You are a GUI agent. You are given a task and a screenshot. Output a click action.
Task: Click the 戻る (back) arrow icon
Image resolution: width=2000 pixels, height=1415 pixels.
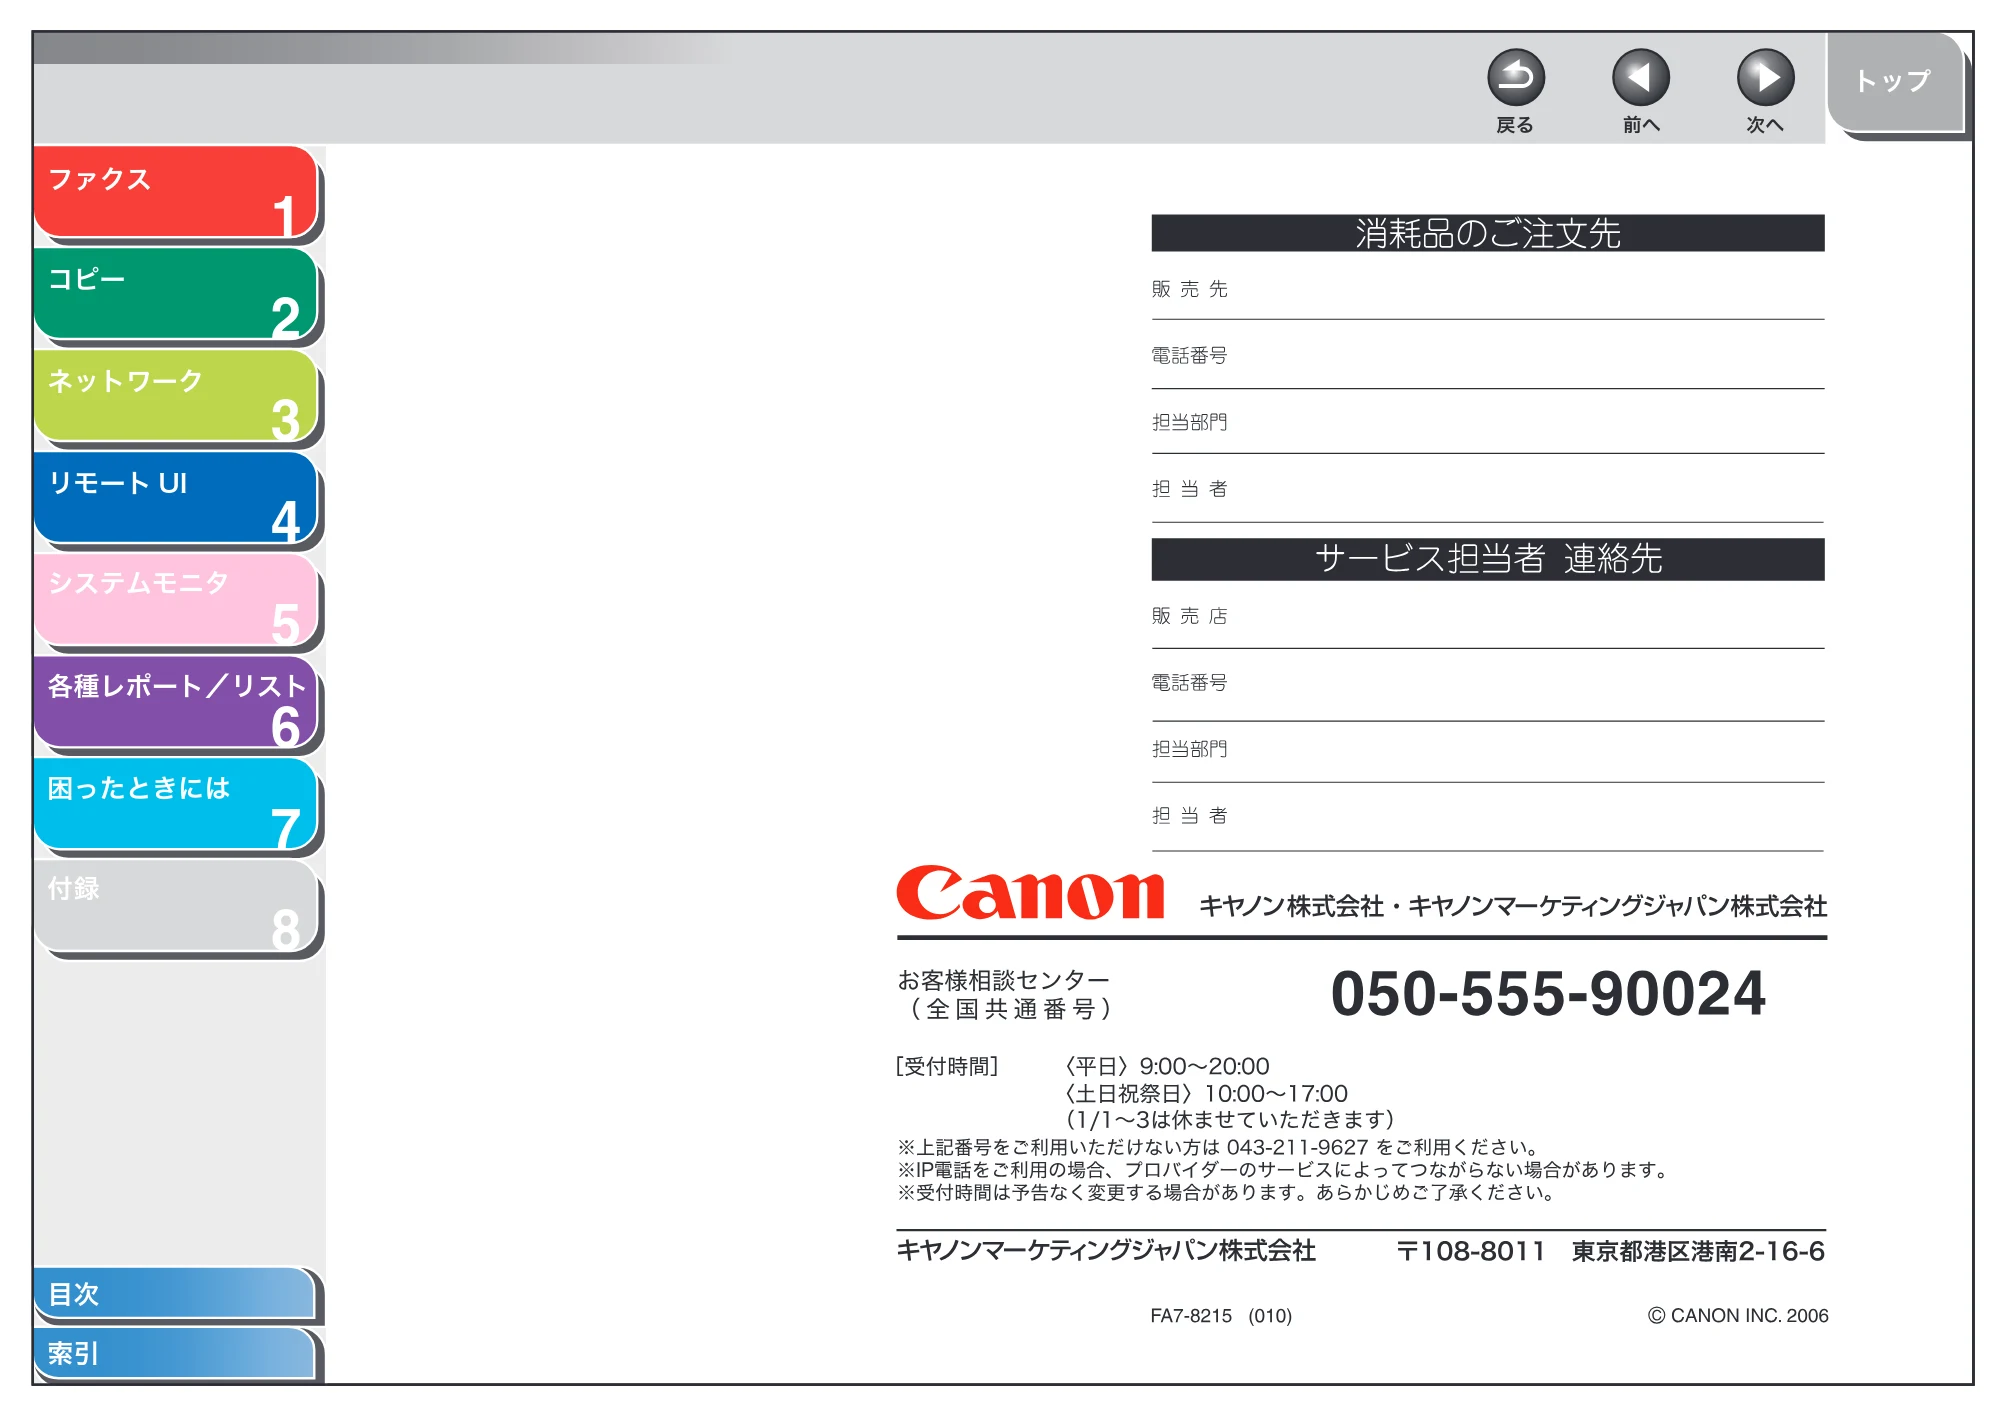tap(1515, 78)
